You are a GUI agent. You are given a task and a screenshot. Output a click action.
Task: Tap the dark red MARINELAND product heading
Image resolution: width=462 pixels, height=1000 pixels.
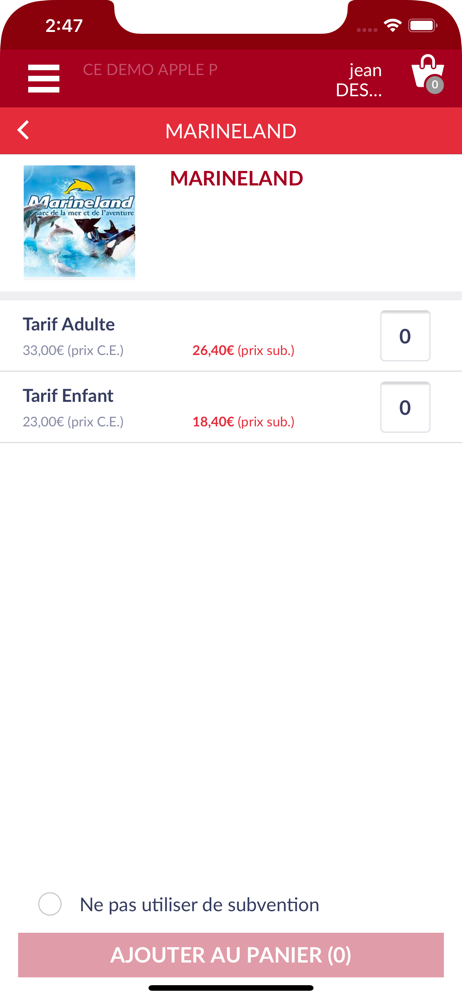coord(236,179)
